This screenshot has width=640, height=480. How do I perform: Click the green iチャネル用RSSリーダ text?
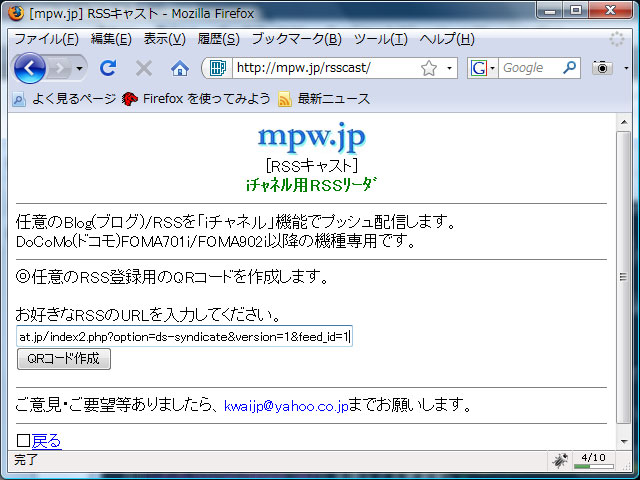(x=311, y=185)
